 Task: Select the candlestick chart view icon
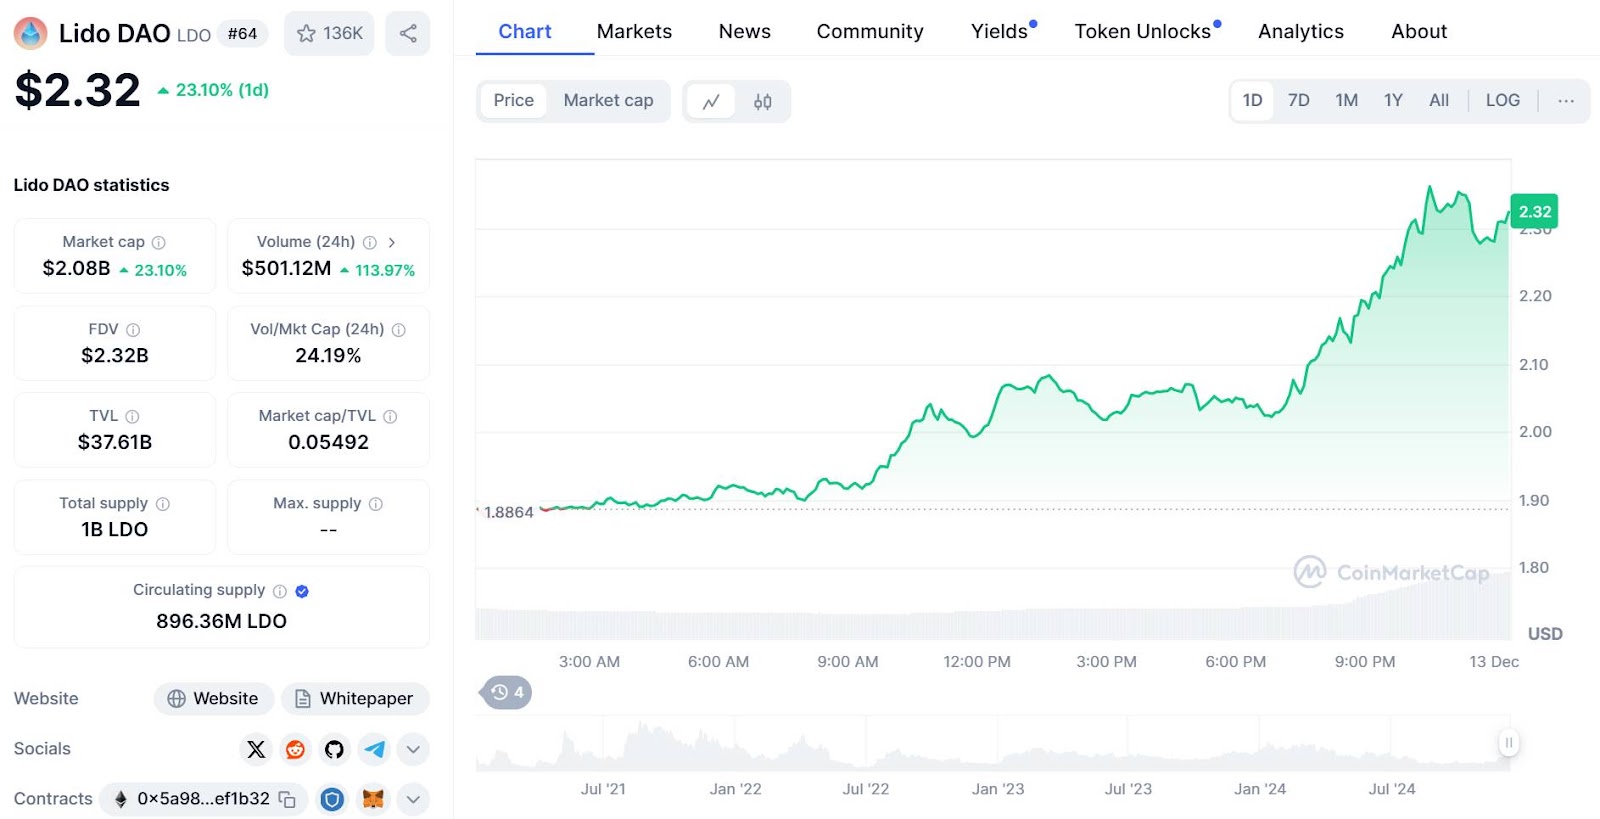(x=762, y=101)
